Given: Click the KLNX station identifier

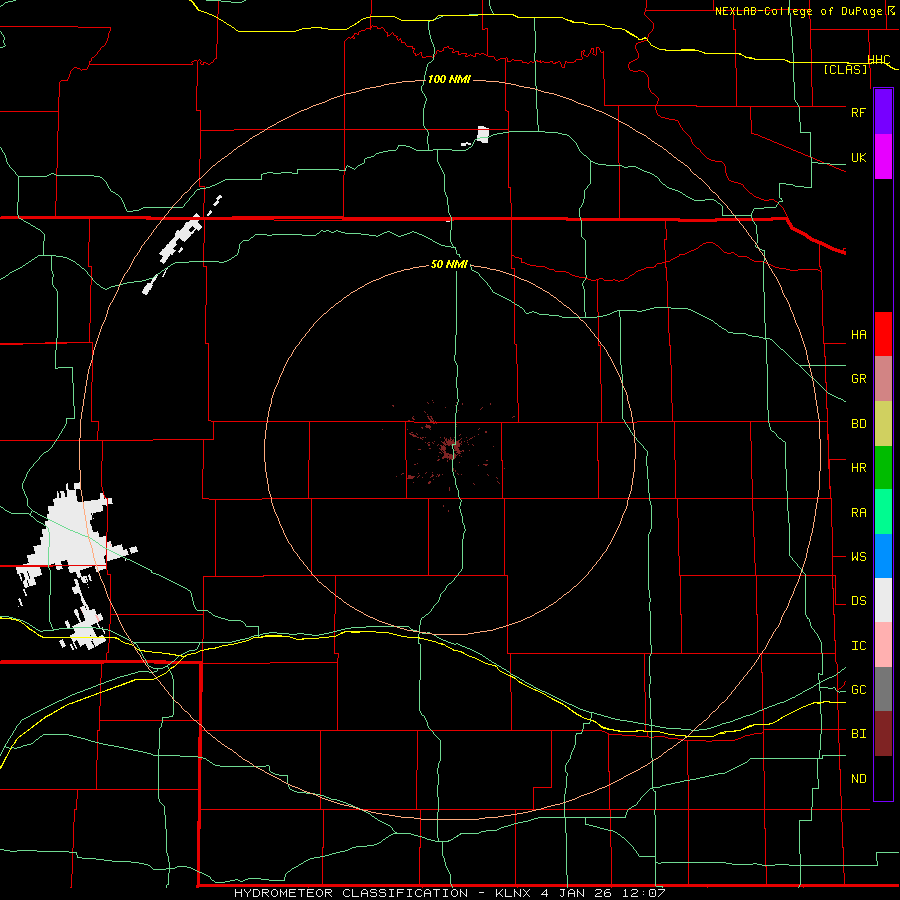Looking at the screenshot, I should (515, 893).
